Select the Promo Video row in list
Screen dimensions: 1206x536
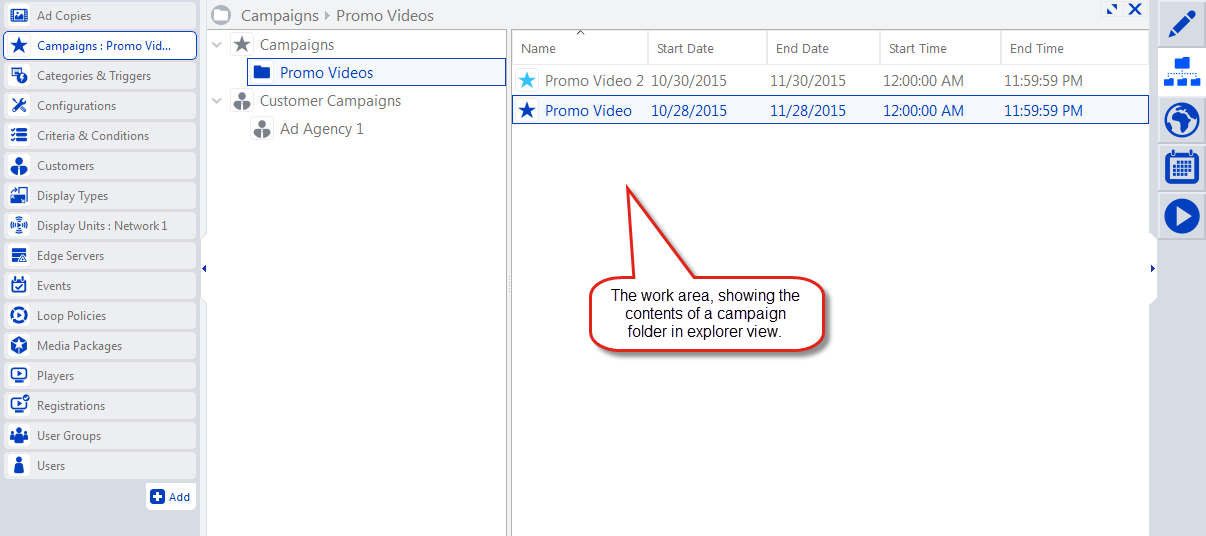pyautogui.click(x=588, y=111)
